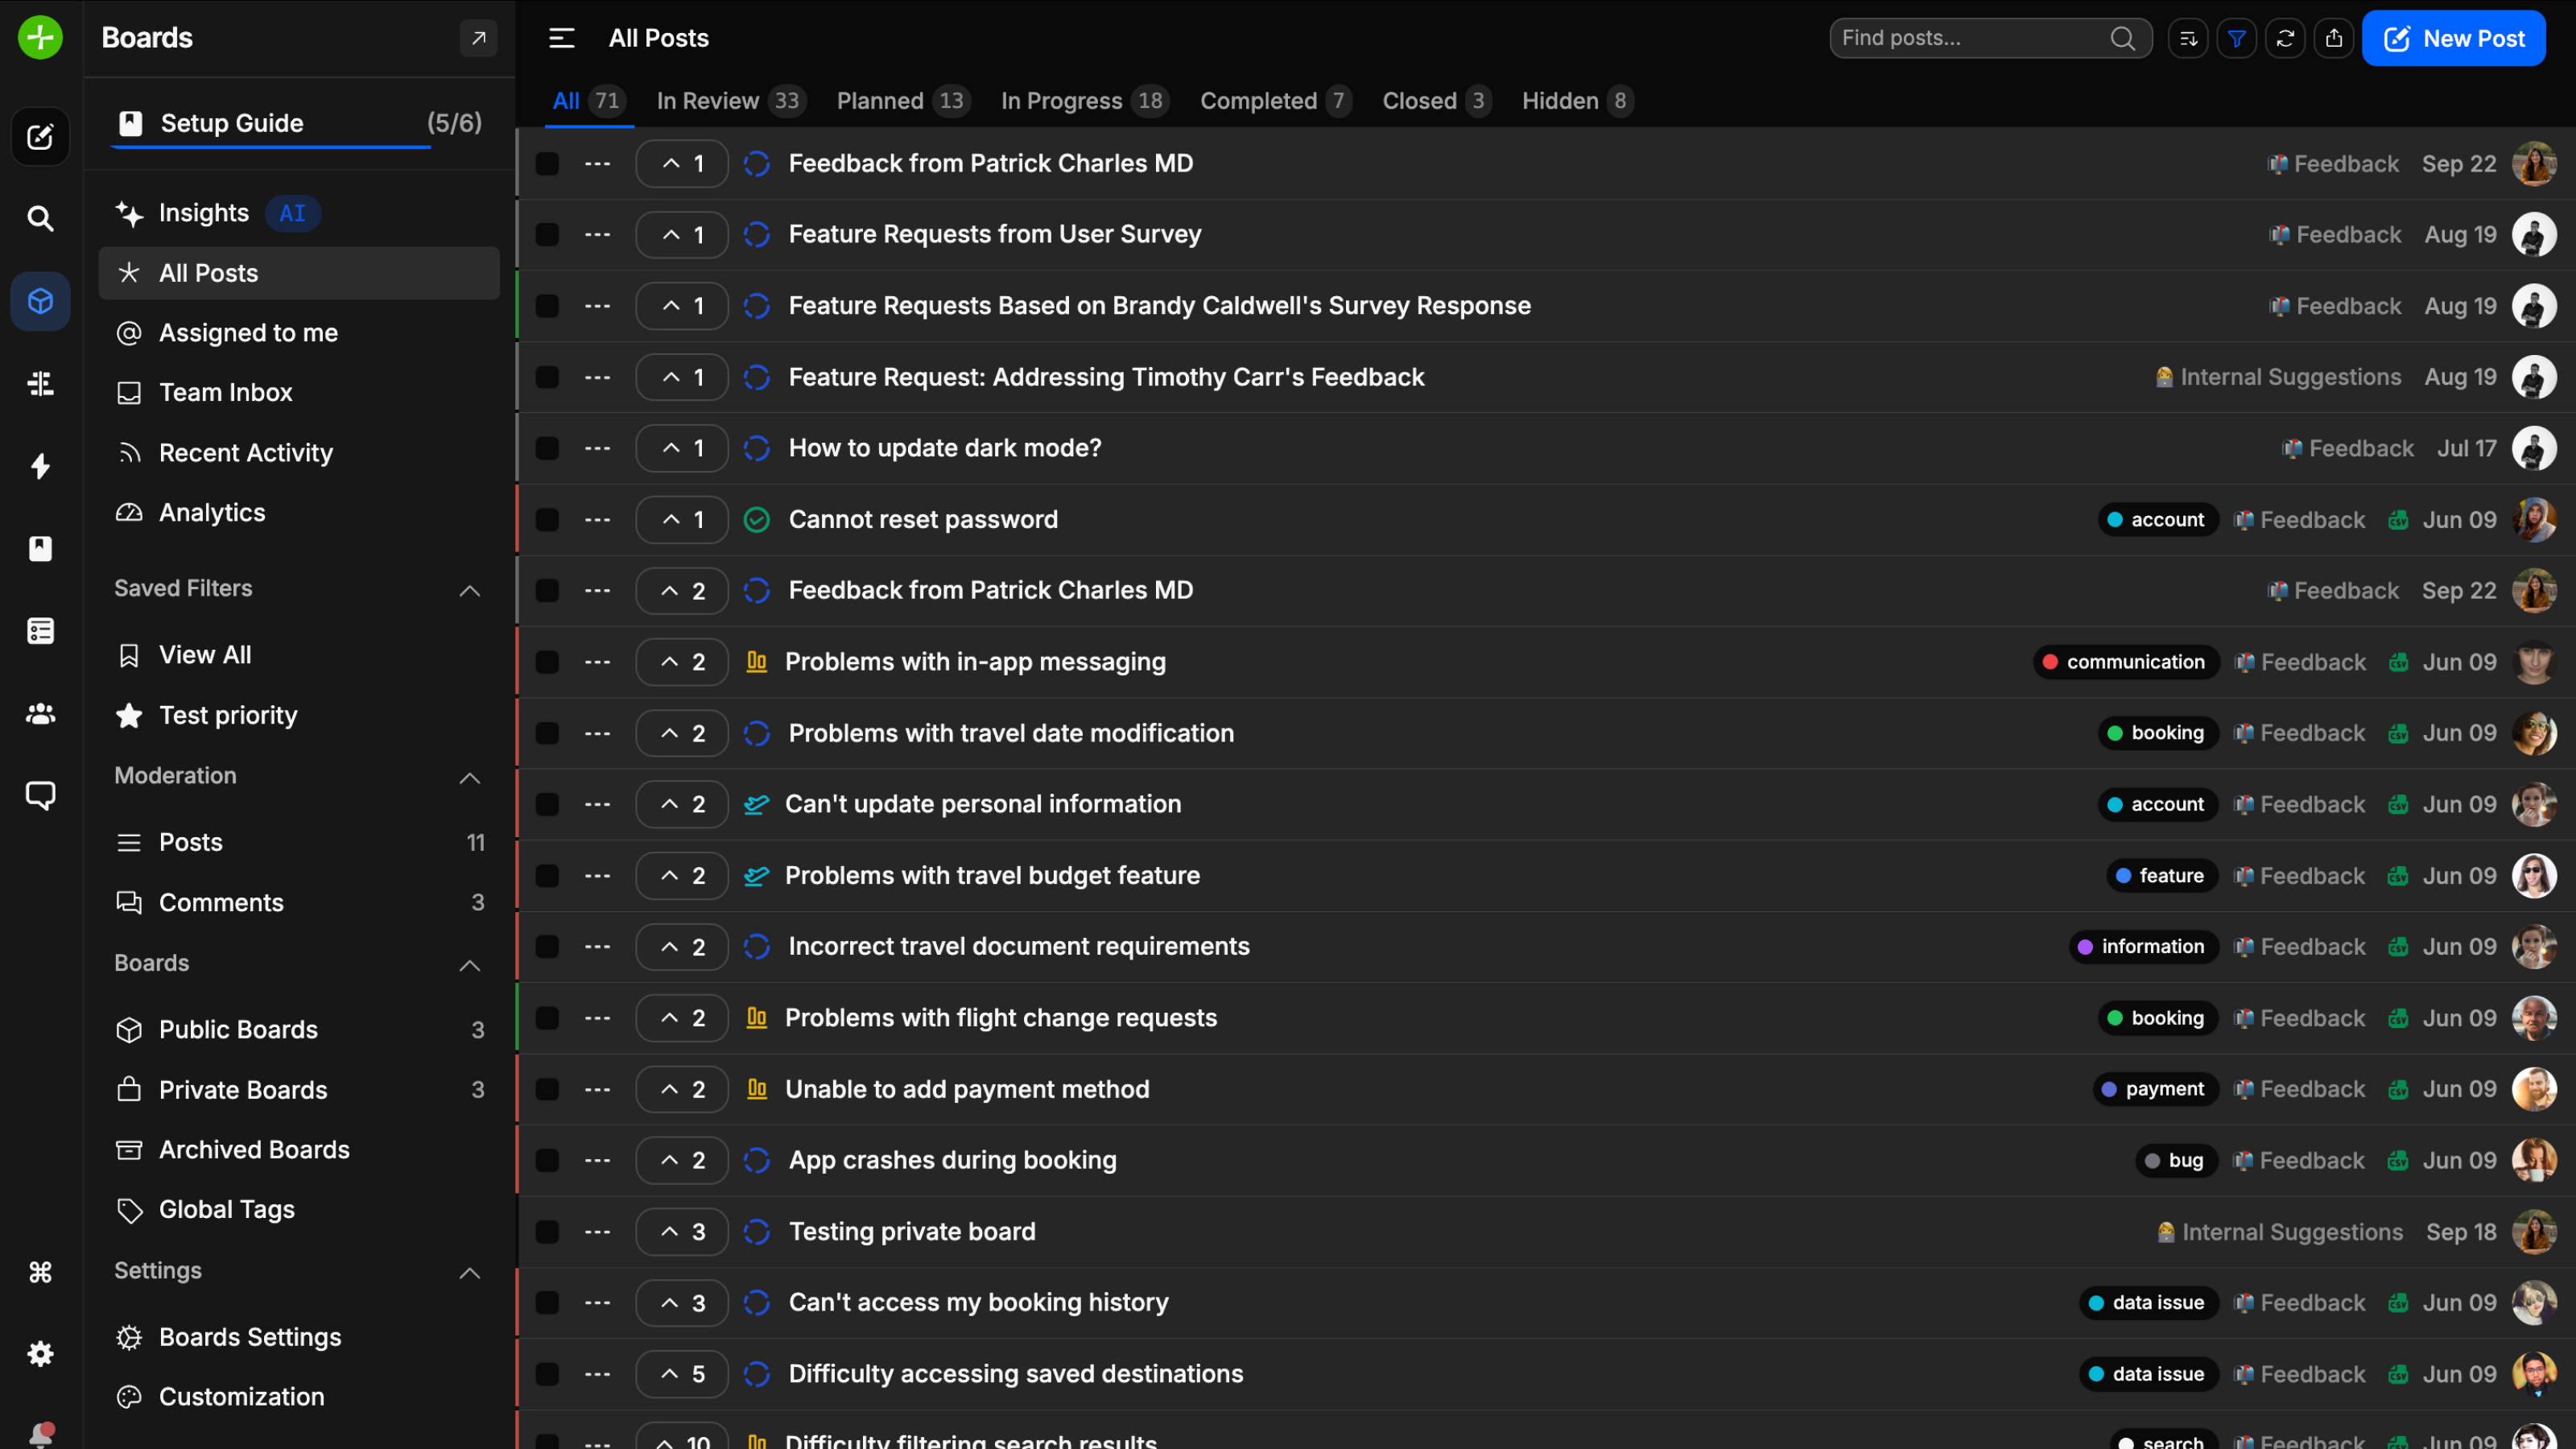Click the filter icon beside the search bar

click(2237, 38)
